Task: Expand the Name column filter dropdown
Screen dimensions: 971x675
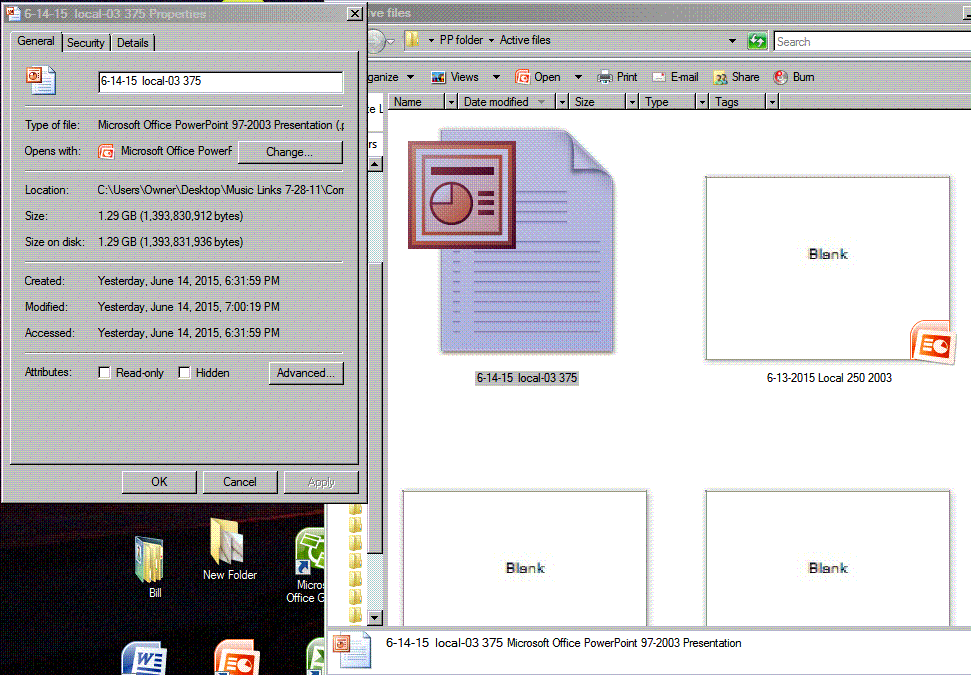Action: pyautogui.click(x=451, y=102)
